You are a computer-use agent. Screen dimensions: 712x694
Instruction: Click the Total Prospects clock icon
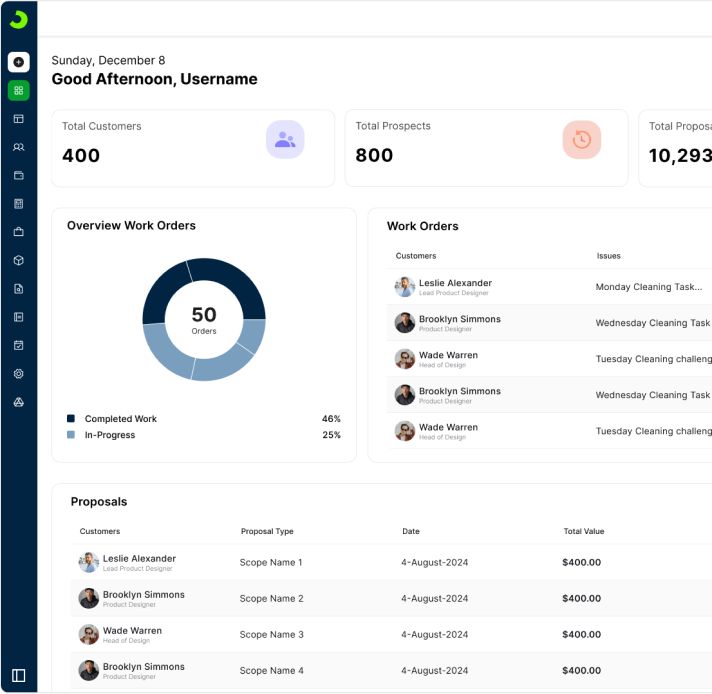(581, 140)
